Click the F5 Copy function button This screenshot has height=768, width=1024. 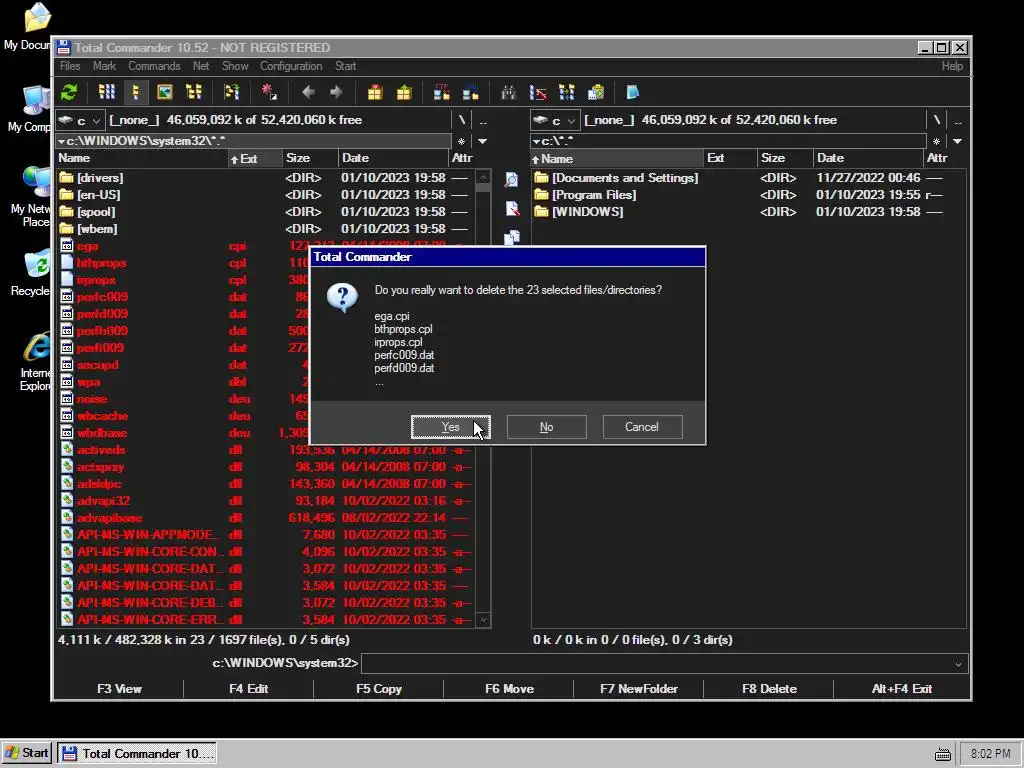(x=379, y=689)
